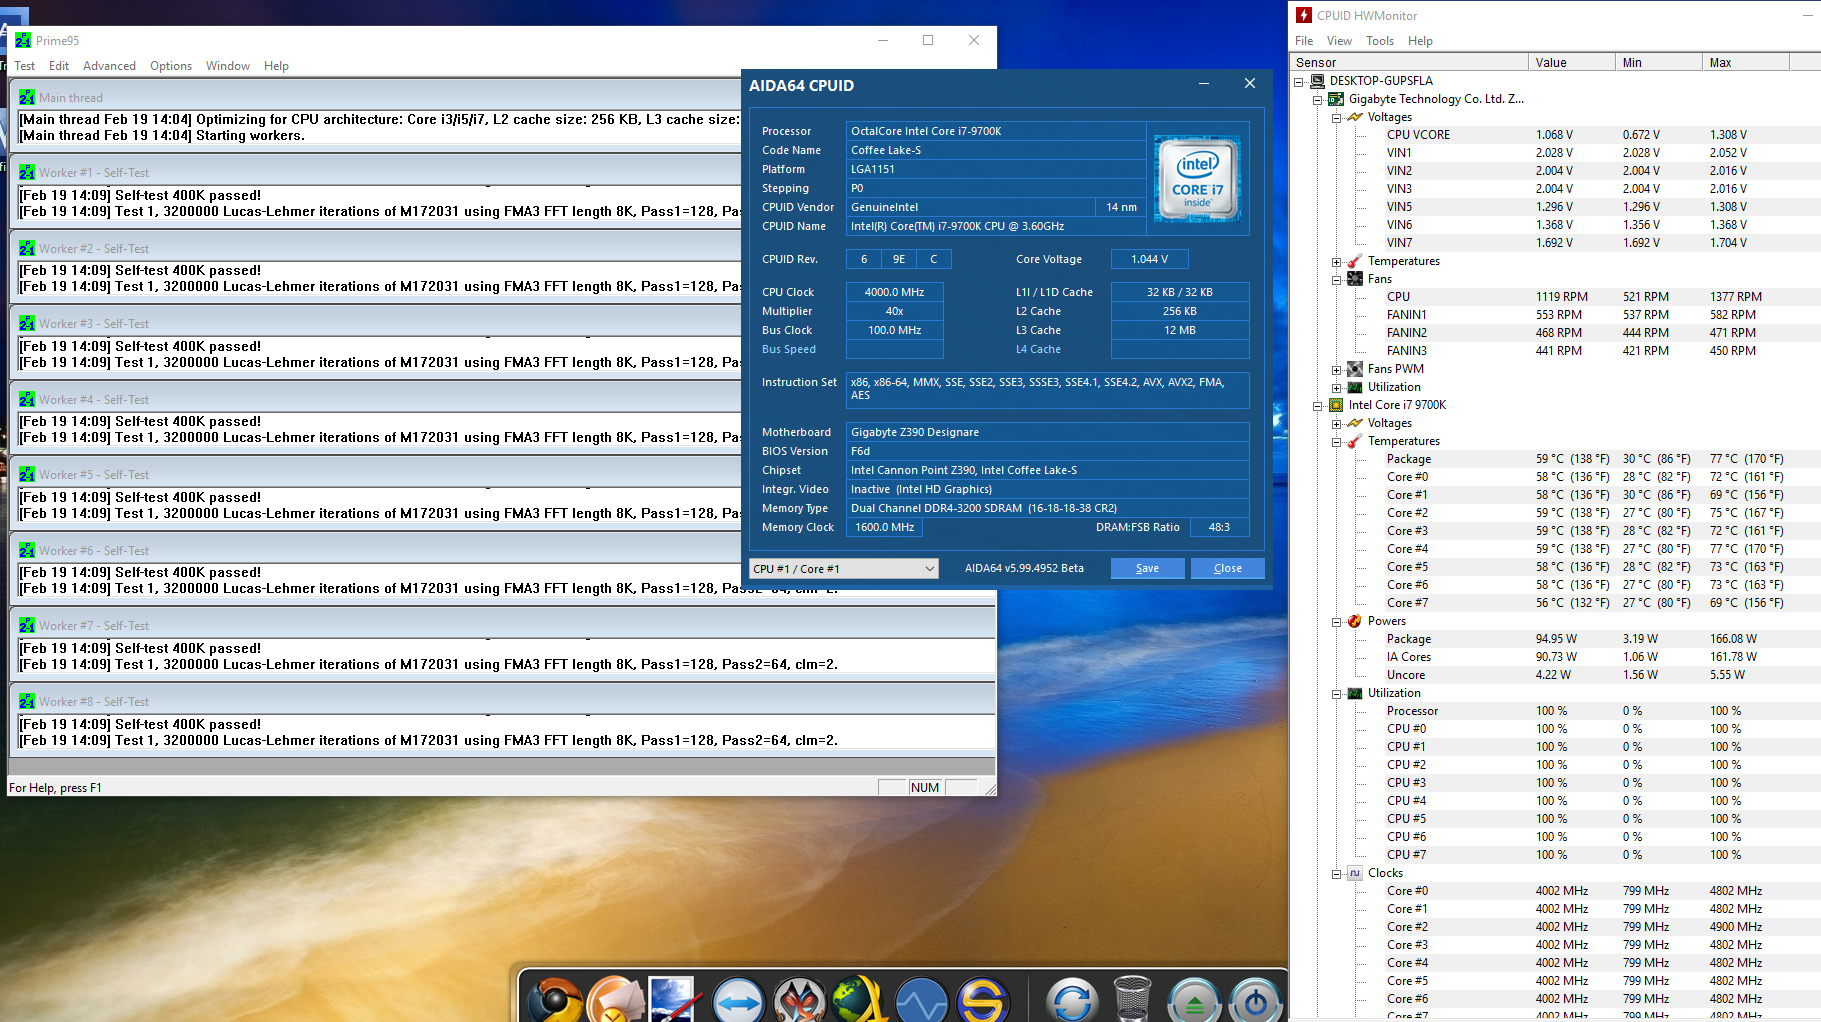Click the flame icon beside the Powers node
This screenshot has width=1821, height=1022.
click(x=1355, y=621)
